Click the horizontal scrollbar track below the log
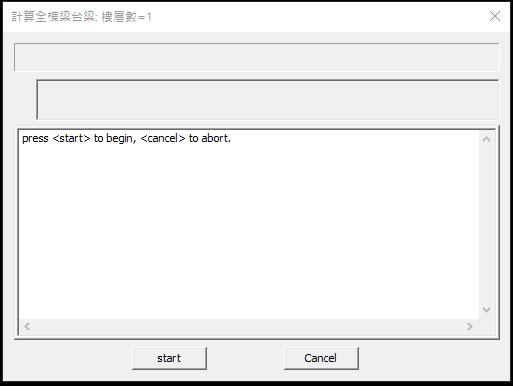Viewport: 513px width, 386px height. 248,327
